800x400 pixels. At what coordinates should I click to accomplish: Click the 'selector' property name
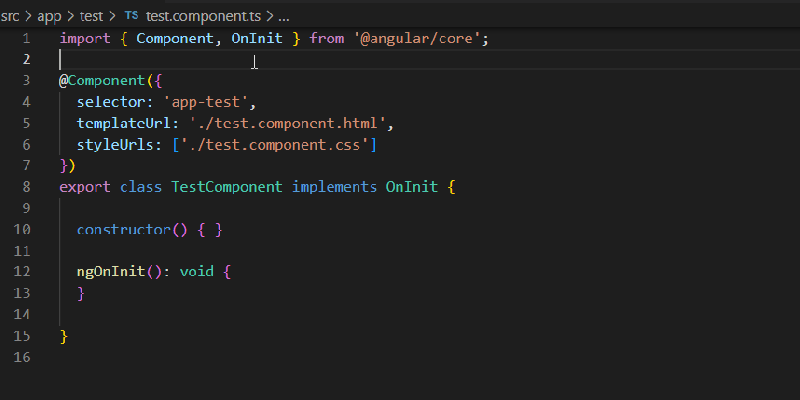(x=111, y=102)
